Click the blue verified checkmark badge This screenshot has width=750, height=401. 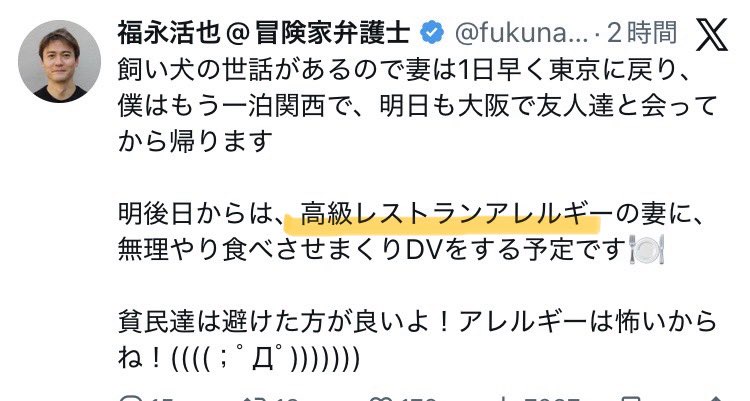tap(432, 33)
